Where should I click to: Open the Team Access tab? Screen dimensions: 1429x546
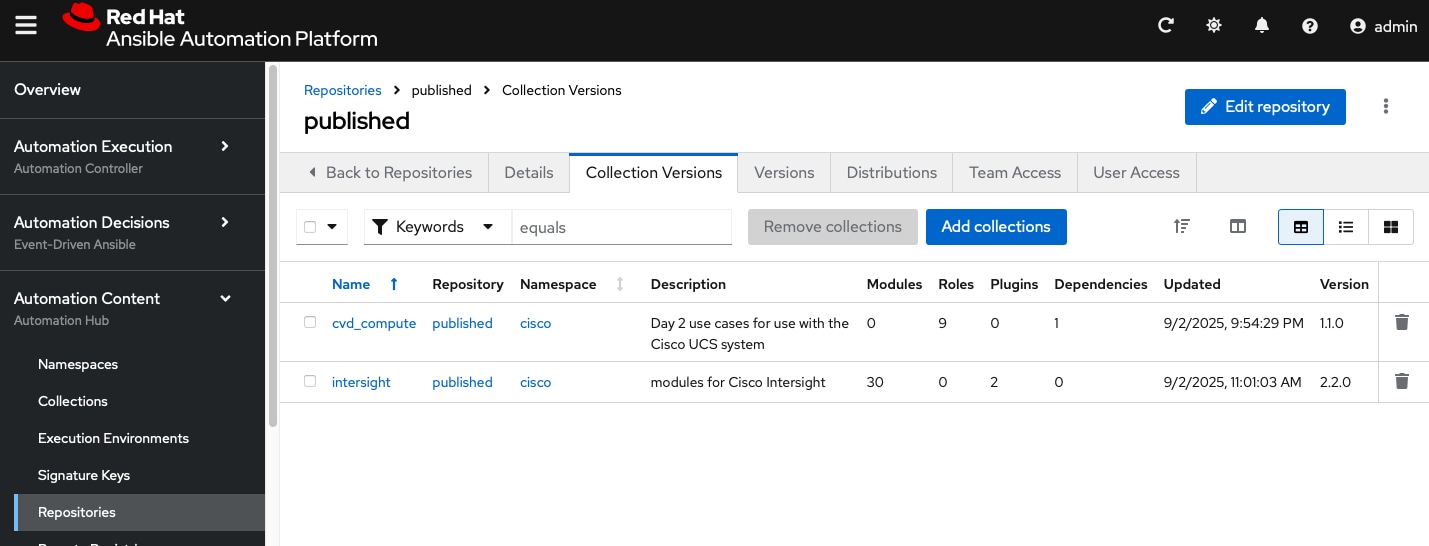click(x=1015, y=172)
